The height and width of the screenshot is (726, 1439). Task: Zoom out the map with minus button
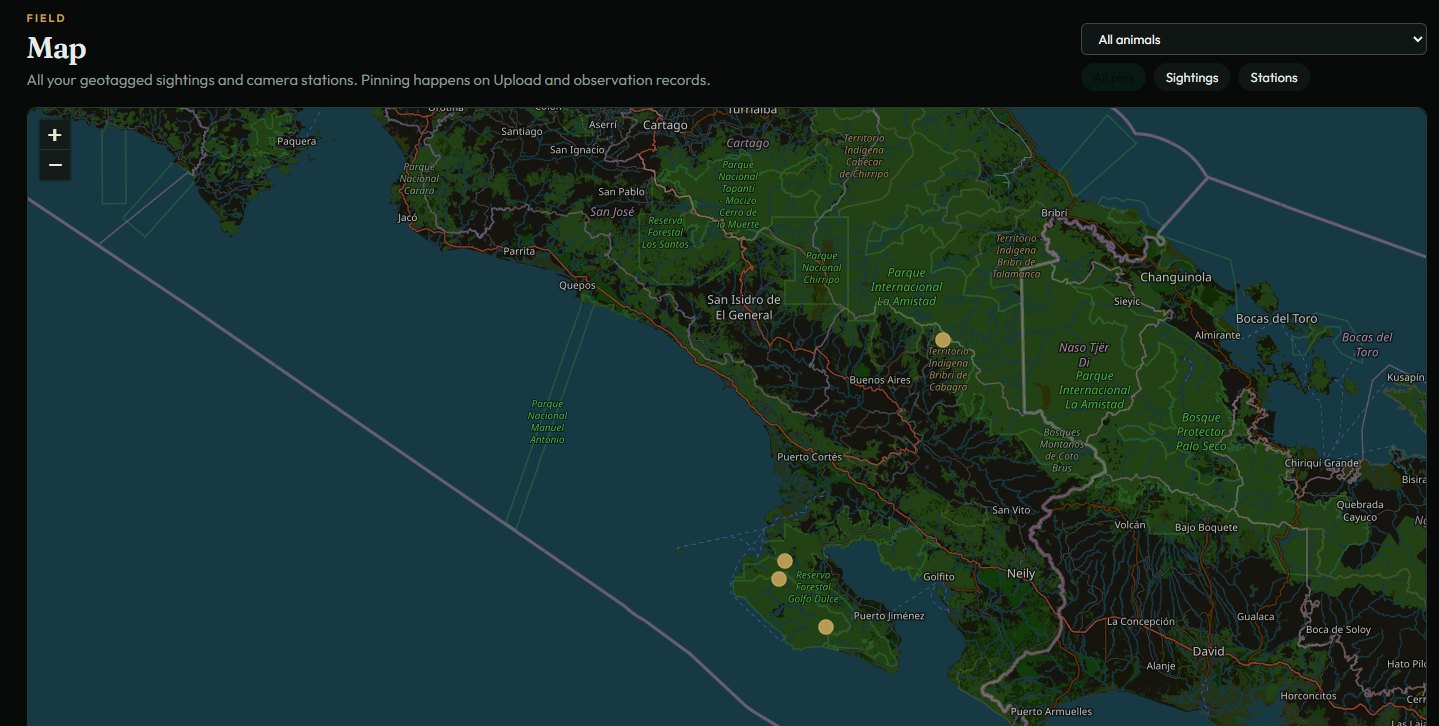[55, 165]
